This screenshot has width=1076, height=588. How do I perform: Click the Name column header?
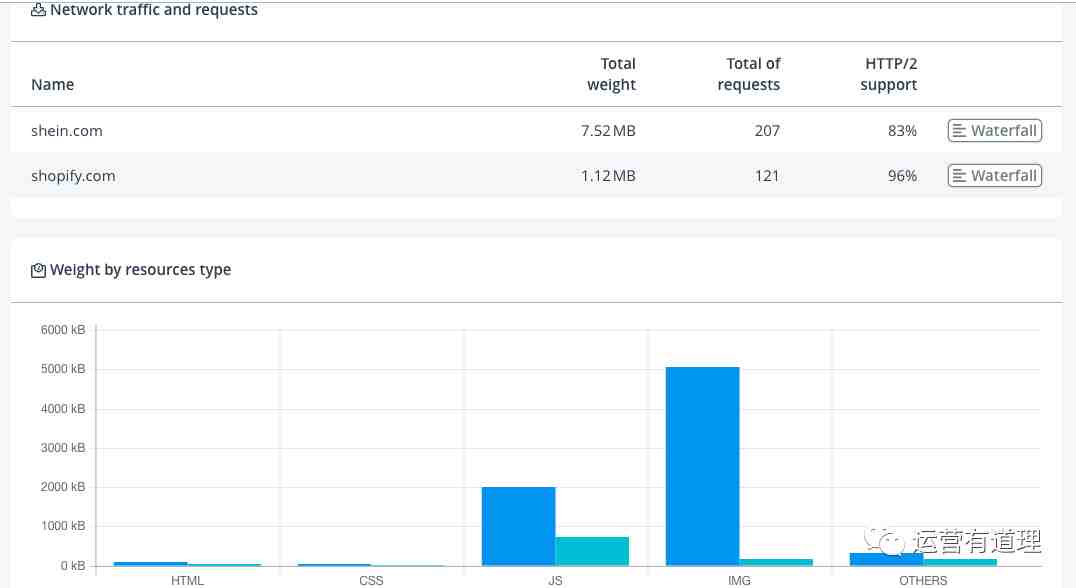tap(52, 84)
